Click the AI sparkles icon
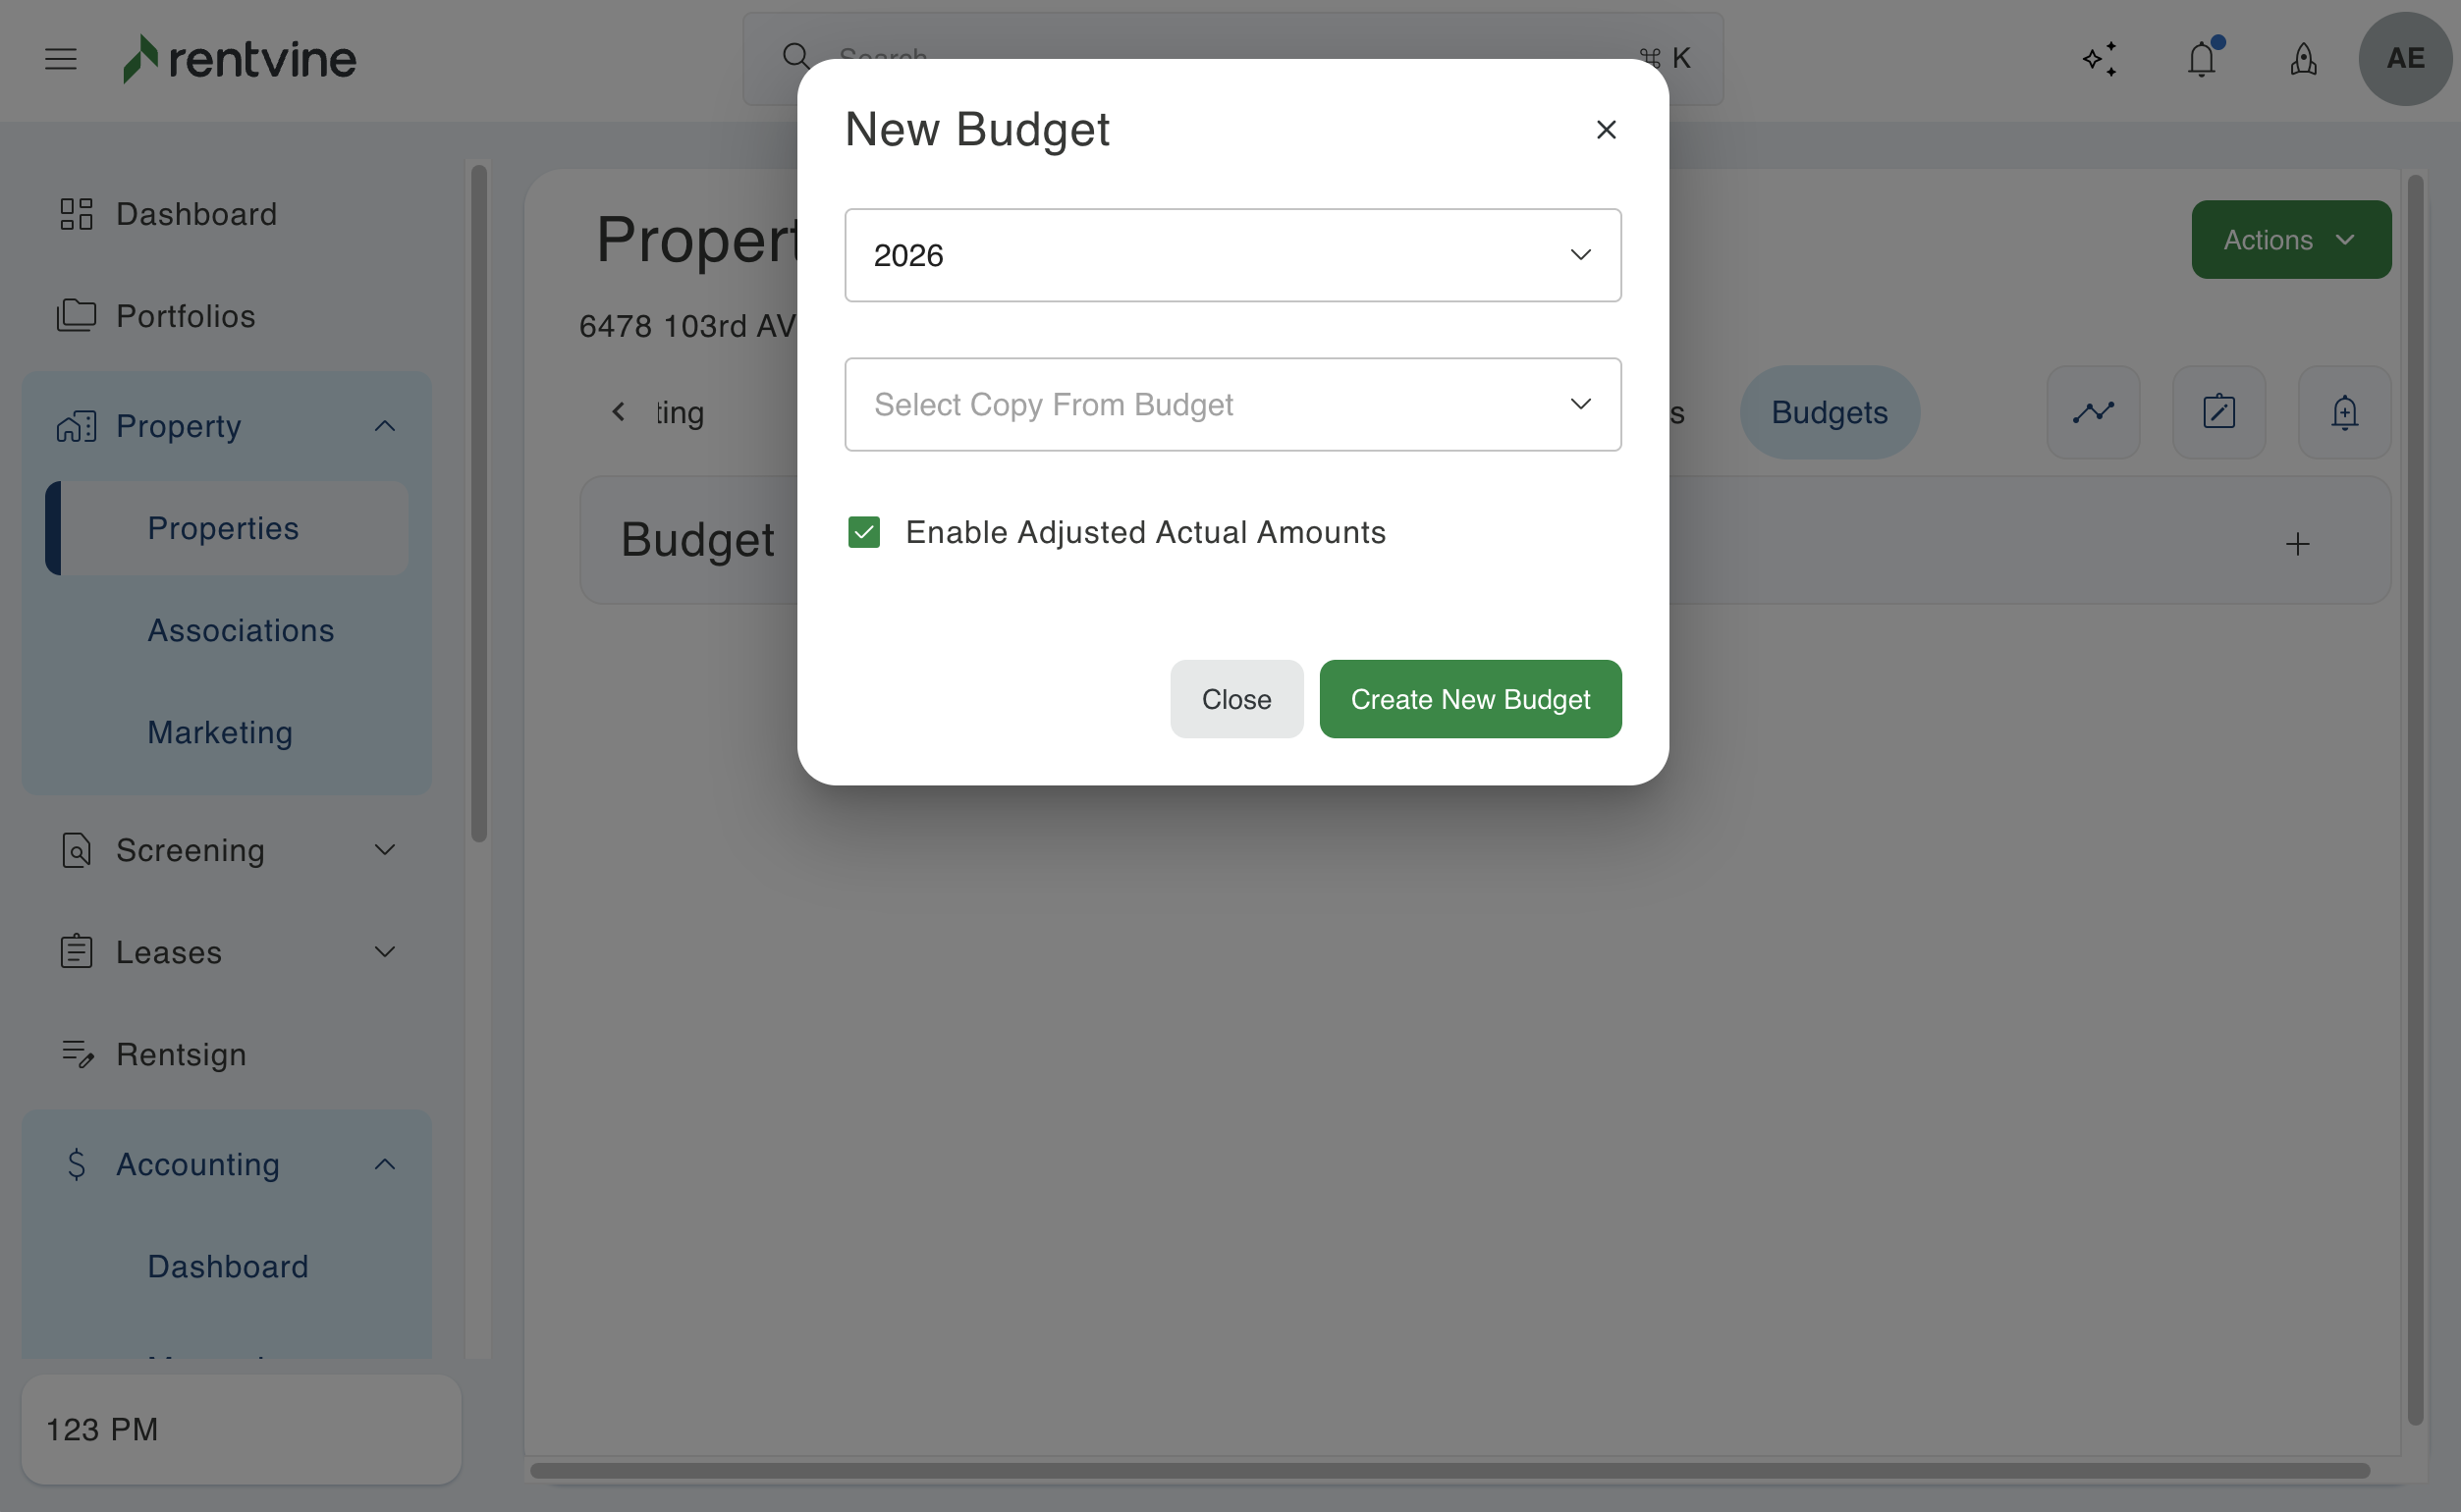Image resolution: width=2461 pixels, height=1512 pixels. point(2099,59)
